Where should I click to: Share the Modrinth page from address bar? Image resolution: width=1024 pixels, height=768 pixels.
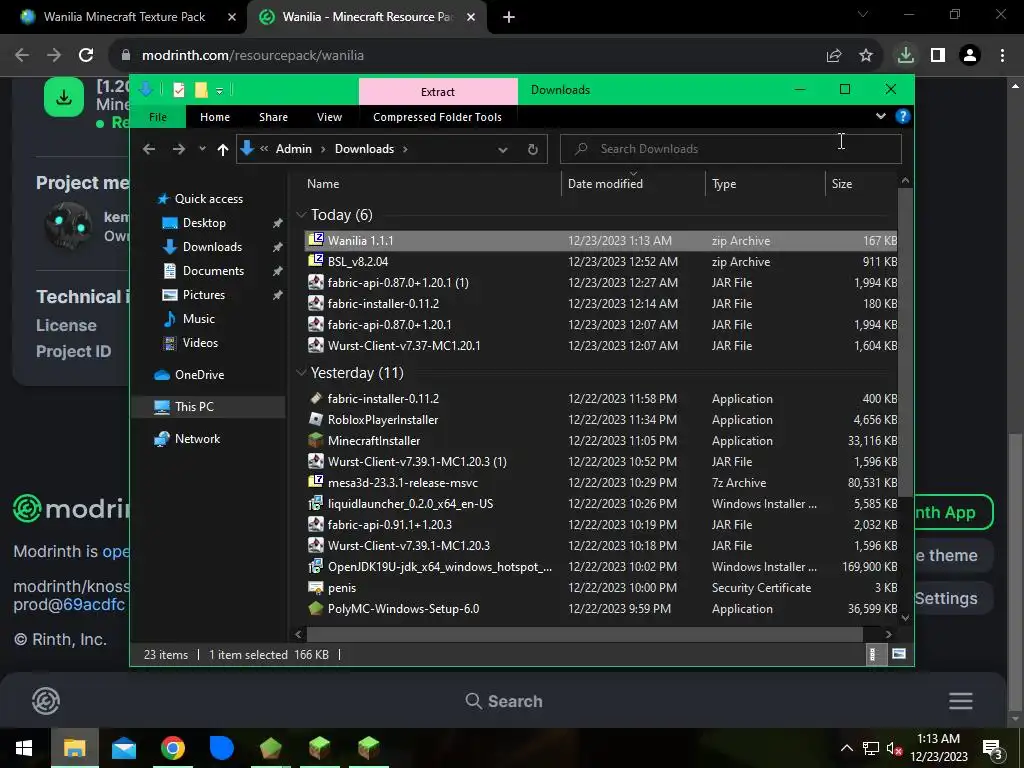point(834,56)
